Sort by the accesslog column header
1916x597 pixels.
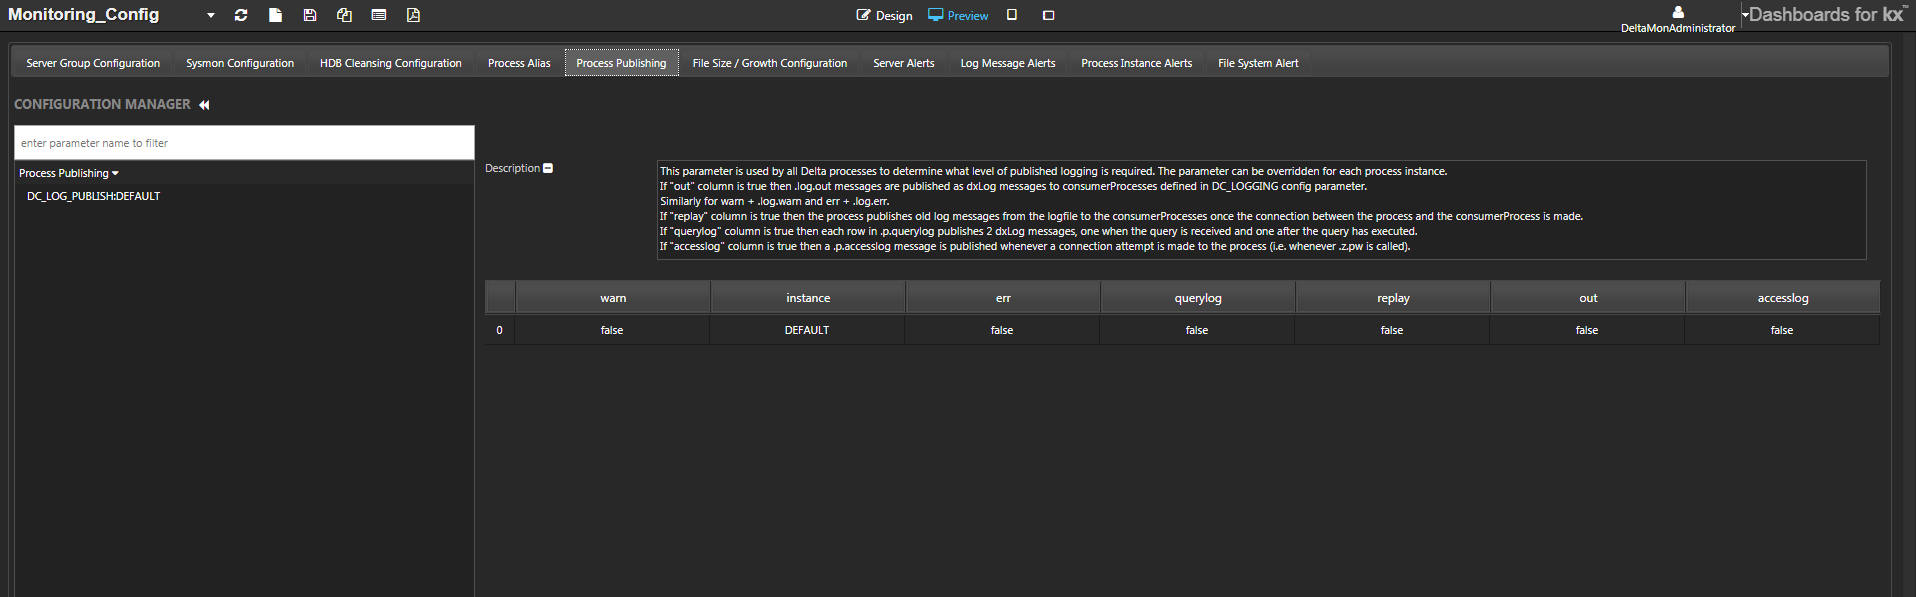tap(1783, 298)
